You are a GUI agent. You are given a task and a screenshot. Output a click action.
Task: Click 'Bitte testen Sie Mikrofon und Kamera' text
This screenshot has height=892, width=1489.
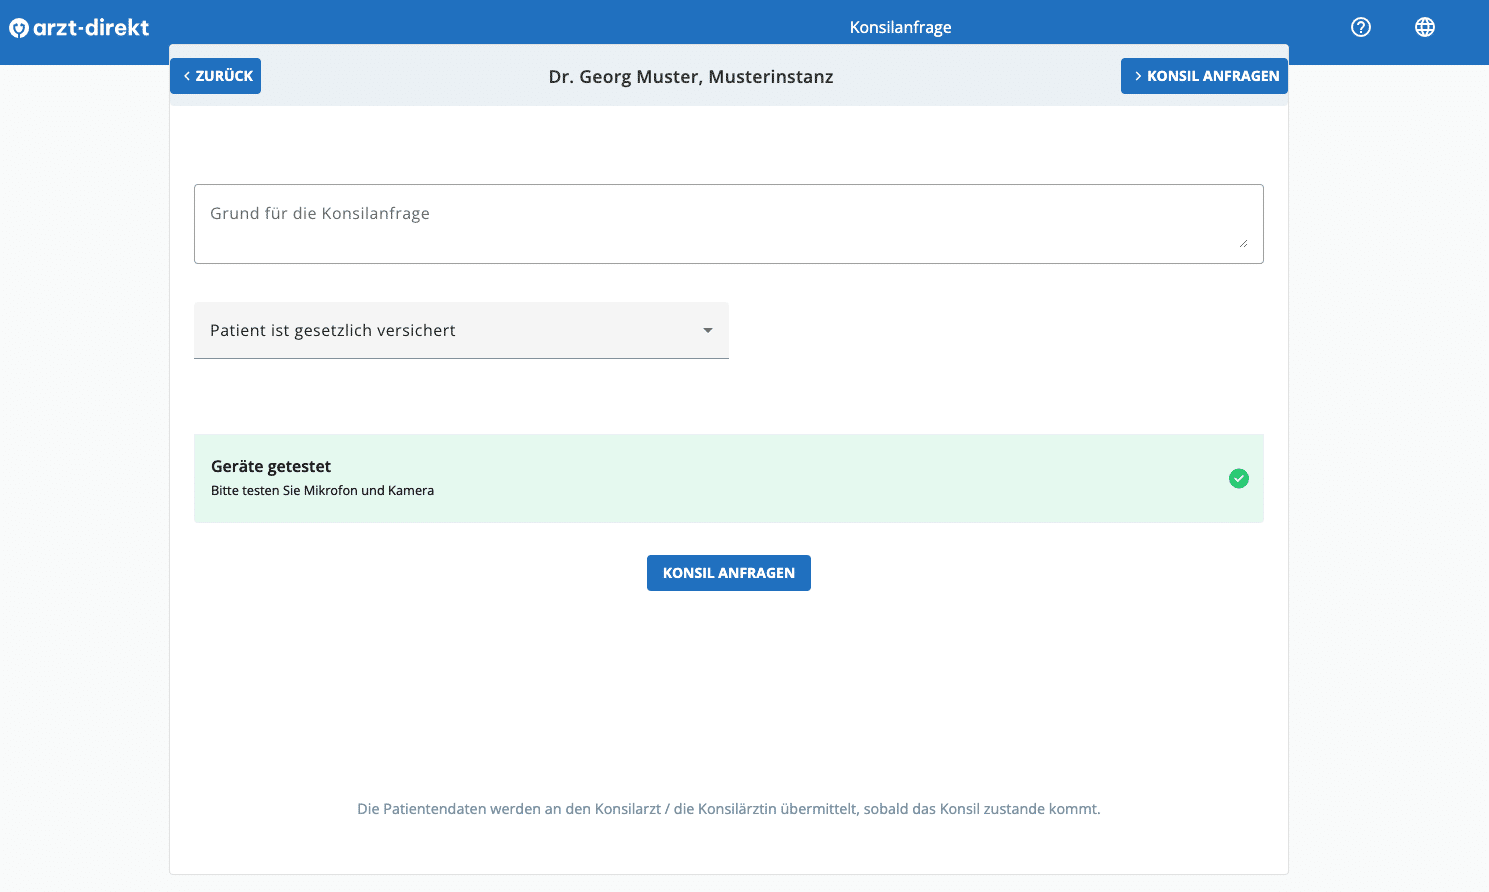322,491
